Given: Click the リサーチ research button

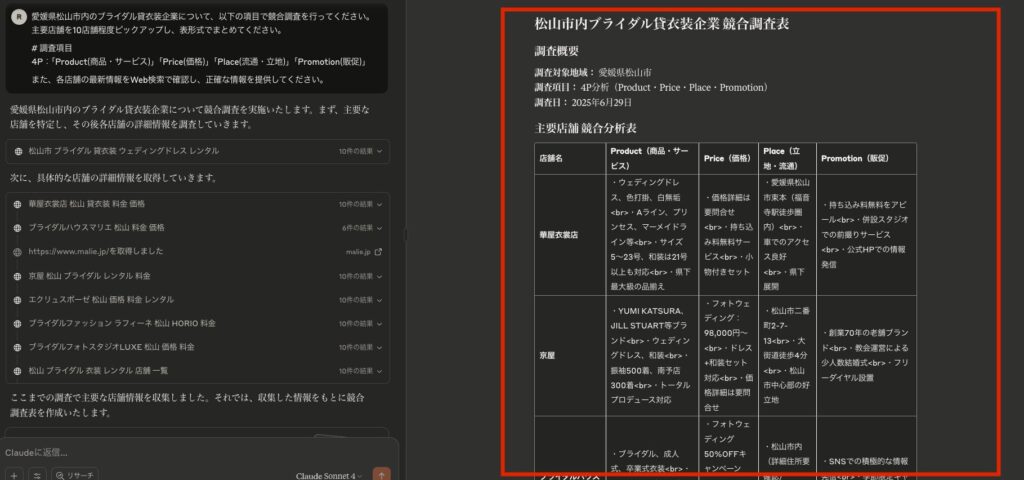Looking at the screenshot, I should 75,475.
